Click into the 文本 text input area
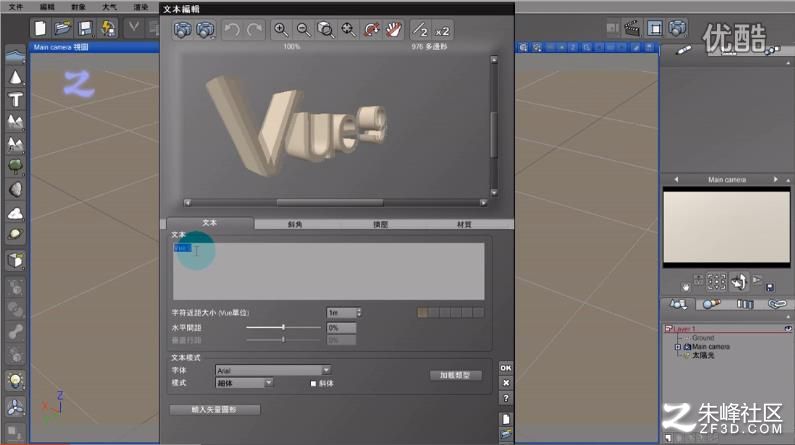 pyautogui.click(x=329, y=271)
